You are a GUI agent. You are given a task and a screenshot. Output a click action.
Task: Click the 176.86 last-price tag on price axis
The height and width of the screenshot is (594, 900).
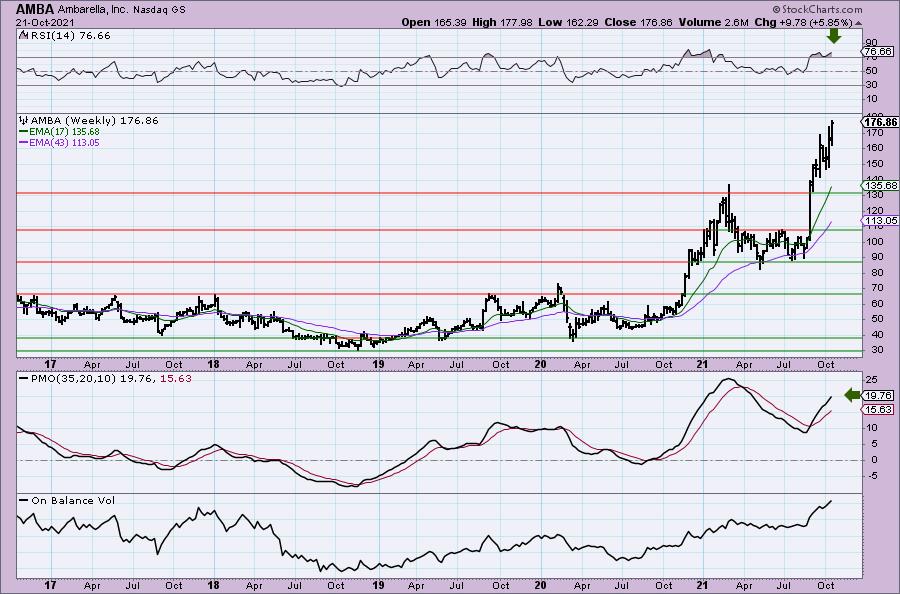[x=880, y=122]
